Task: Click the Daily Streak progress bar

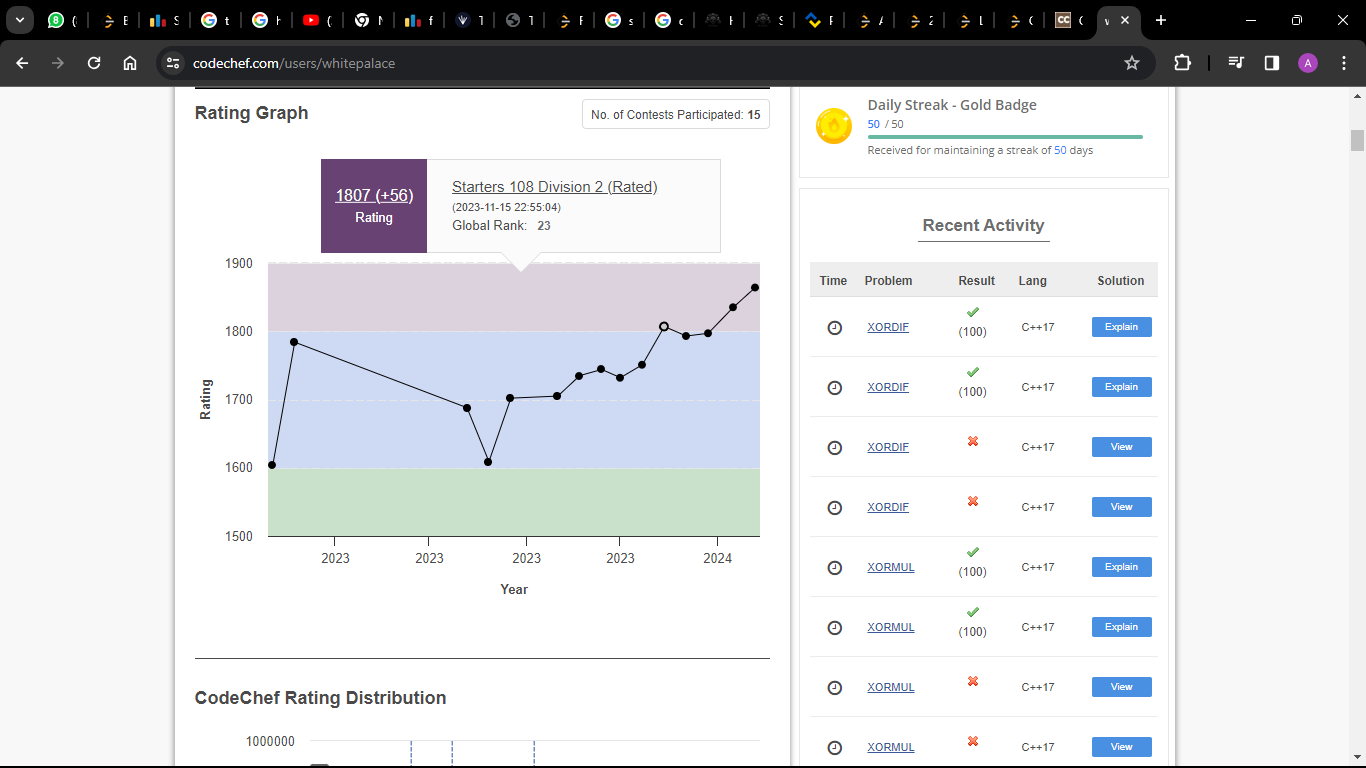Action: tap(1005, 137)
